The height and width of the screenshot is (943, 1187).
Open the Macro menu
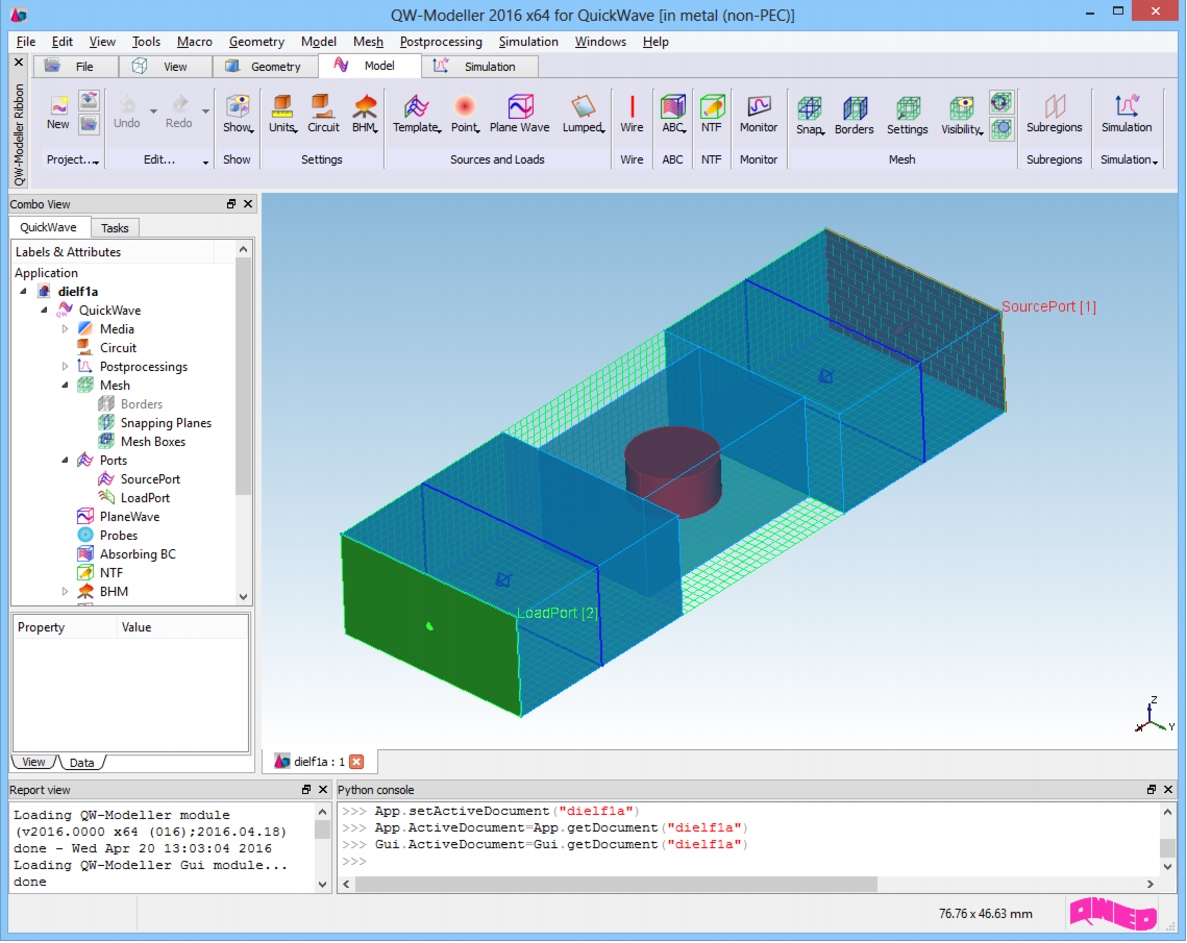(195, 42)
